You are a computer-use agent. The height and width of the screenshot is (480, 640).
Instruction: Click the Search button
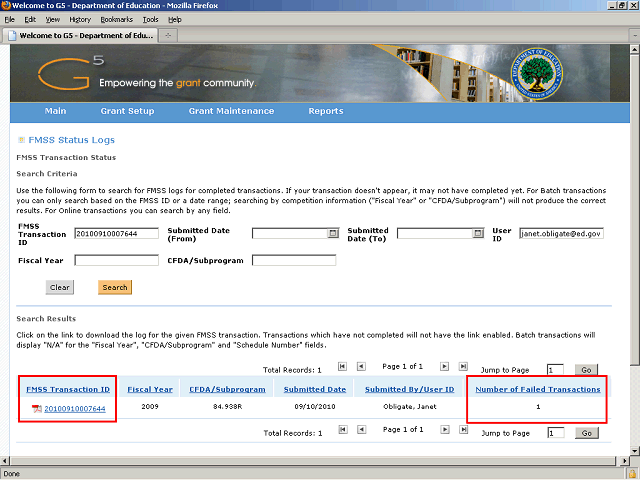(115, 287)
